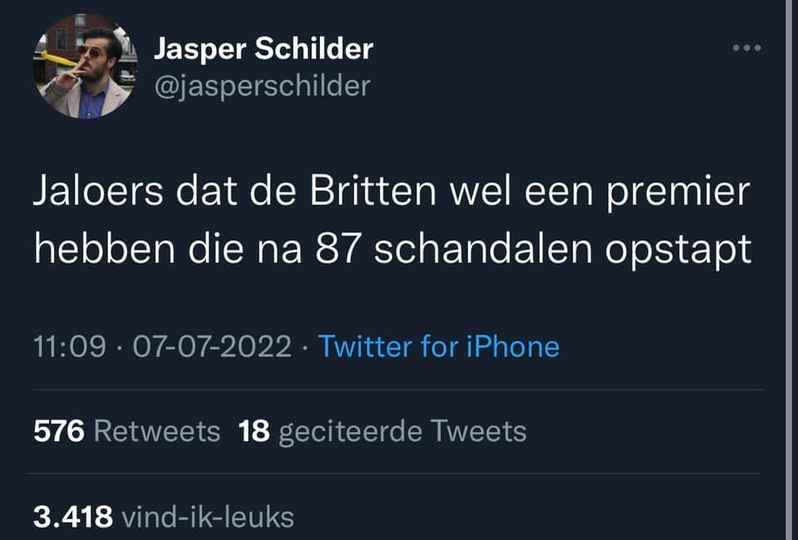Open the Jasper Schilder display name
798x540 pixels.
click(x=263, y=49)
